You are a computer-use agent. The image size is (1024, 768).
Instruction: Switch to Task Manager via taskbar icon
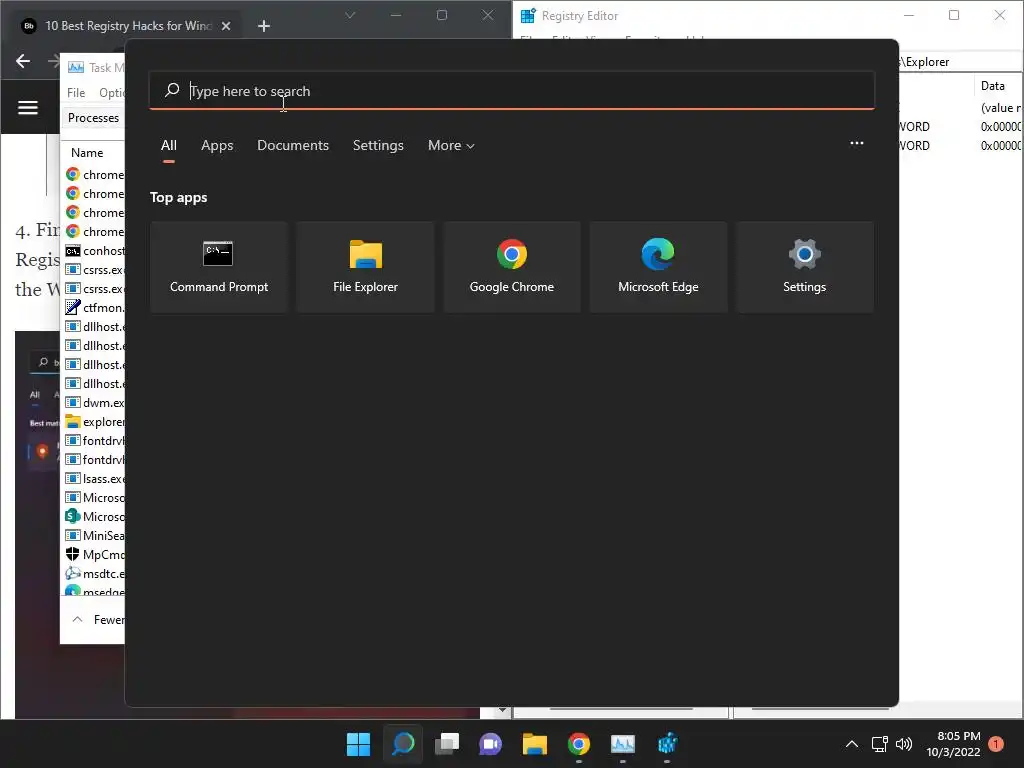pos(622,744)
